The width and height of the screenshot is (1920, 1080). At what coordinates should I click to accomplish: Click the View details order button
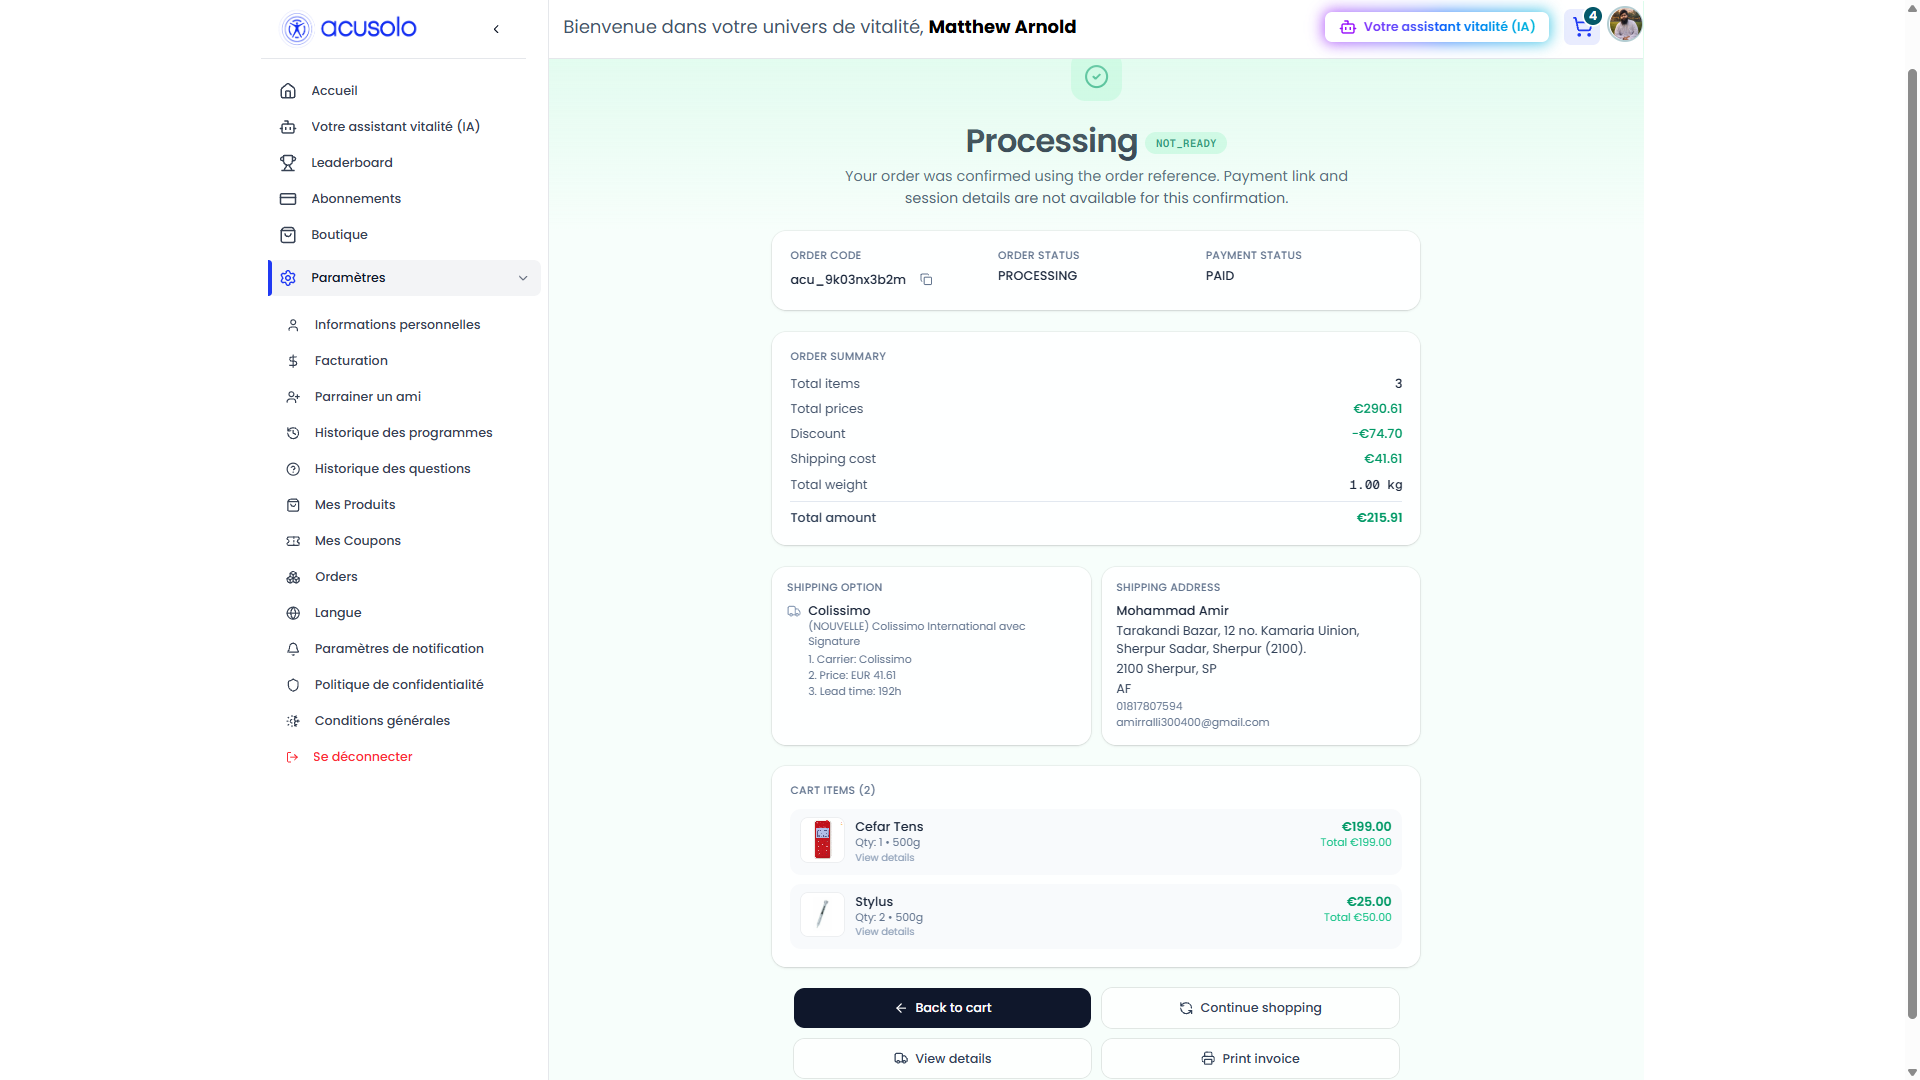(x=942, y=1059)
